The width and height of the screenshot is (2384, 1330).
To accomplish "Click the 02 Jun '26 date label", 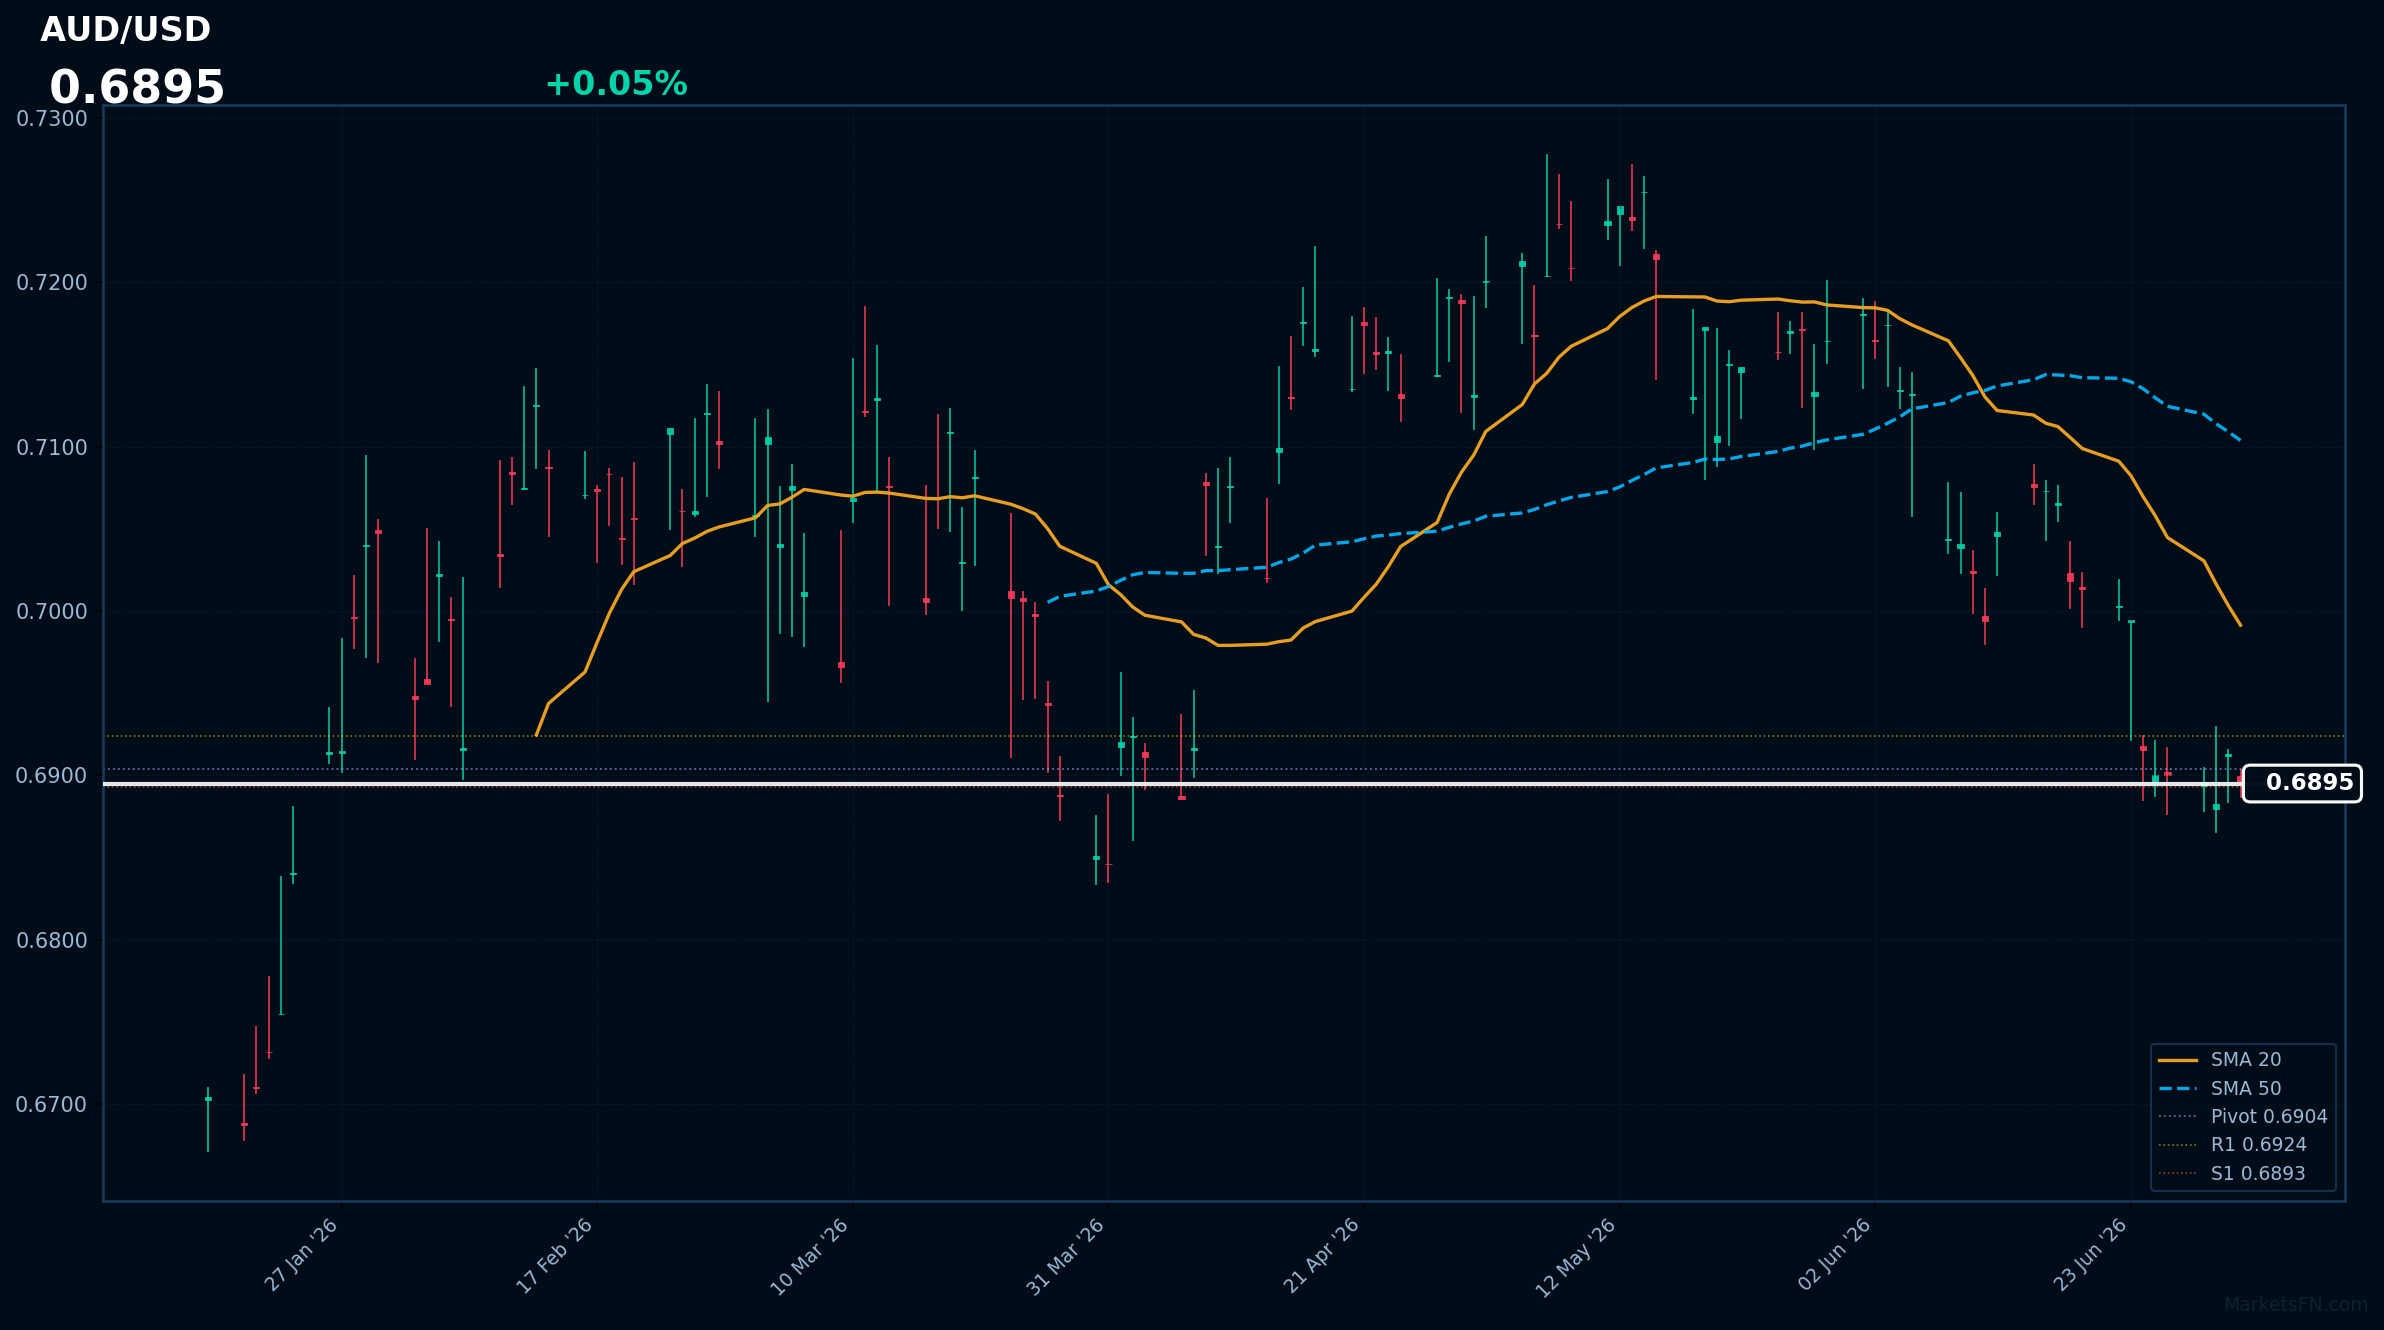I will (1834, 1255).
